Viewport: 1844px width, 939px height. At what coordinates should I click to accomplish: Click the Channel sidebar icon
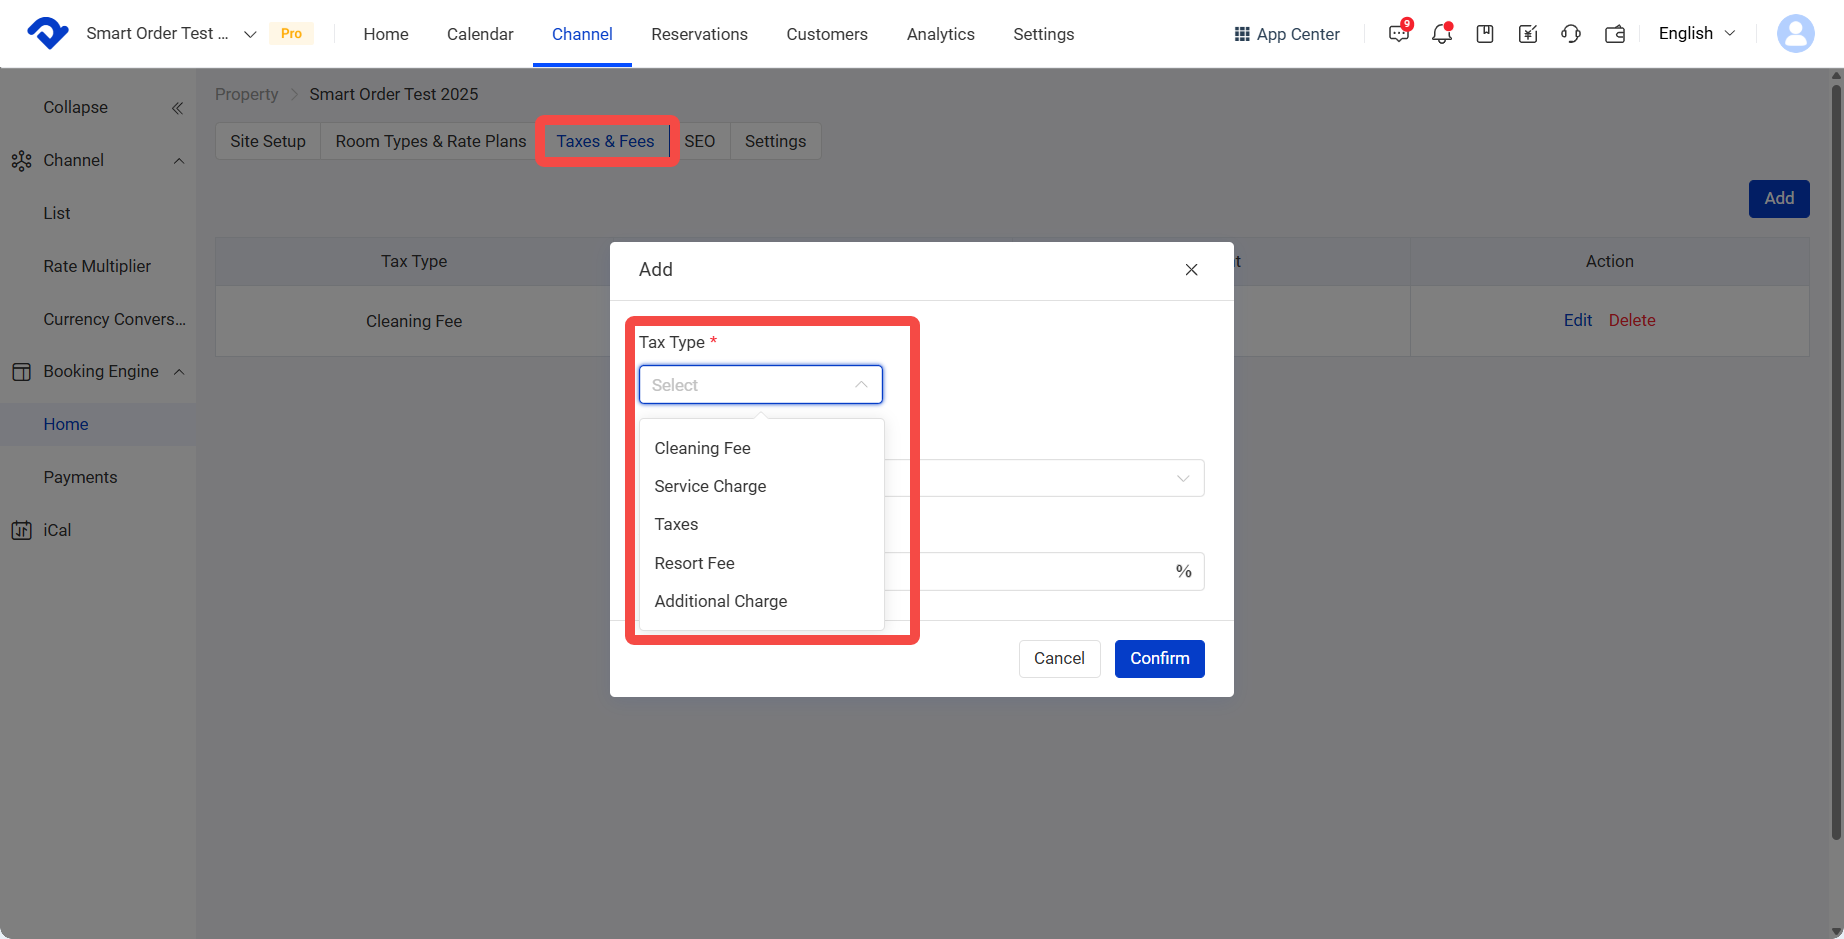pos(21,160)
